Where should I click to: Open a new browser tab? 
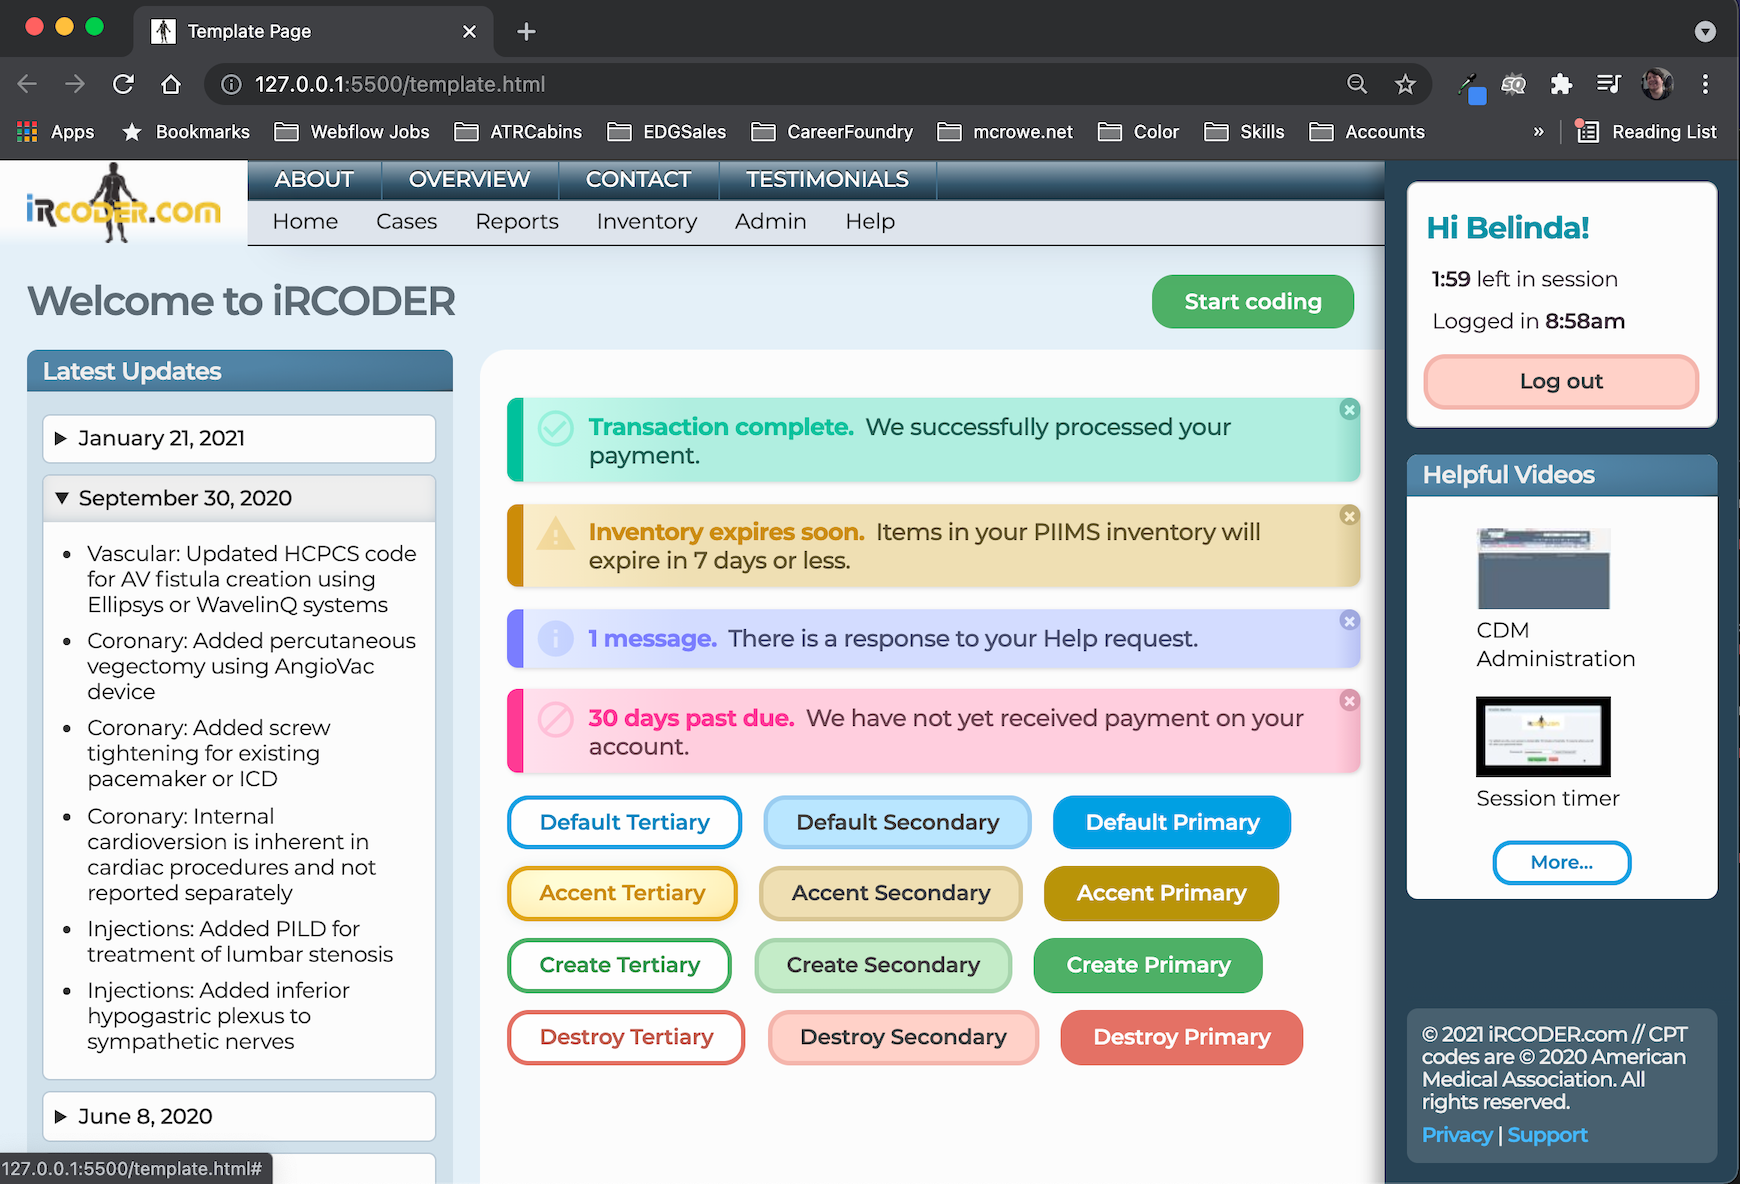526,32
